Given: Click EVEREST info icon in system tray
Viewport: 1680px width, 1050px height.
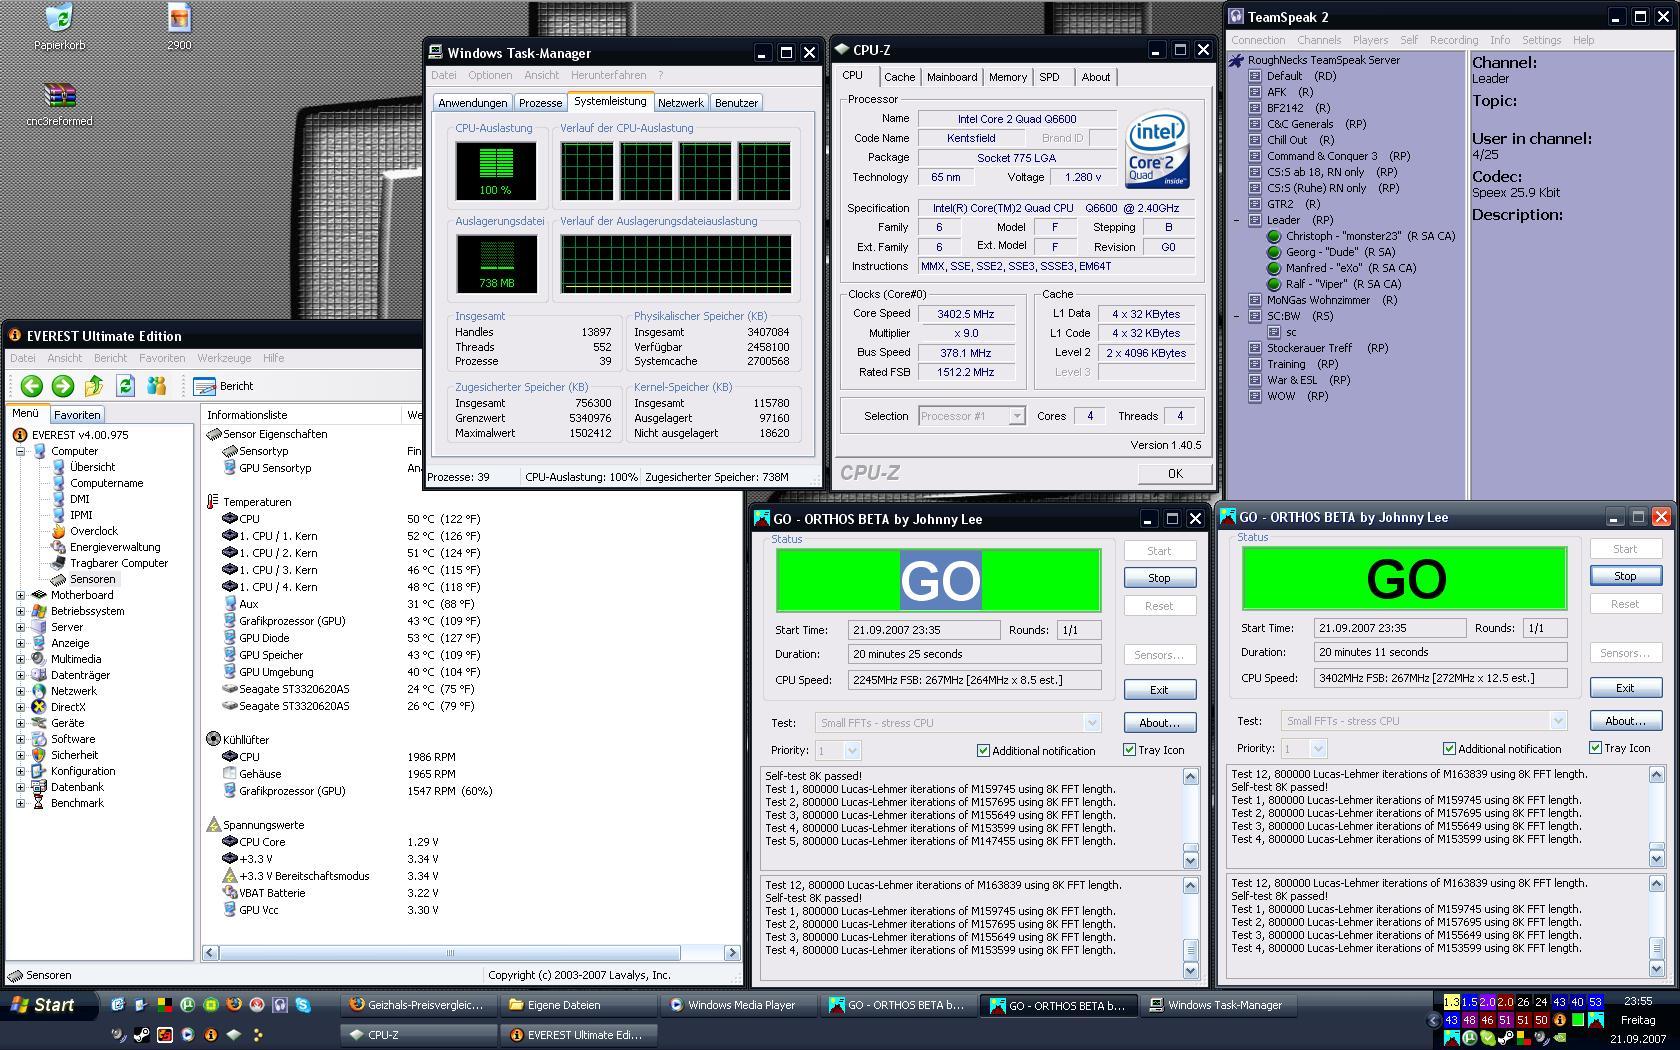Looking at the screenshot, I should click(1559, 1020).
